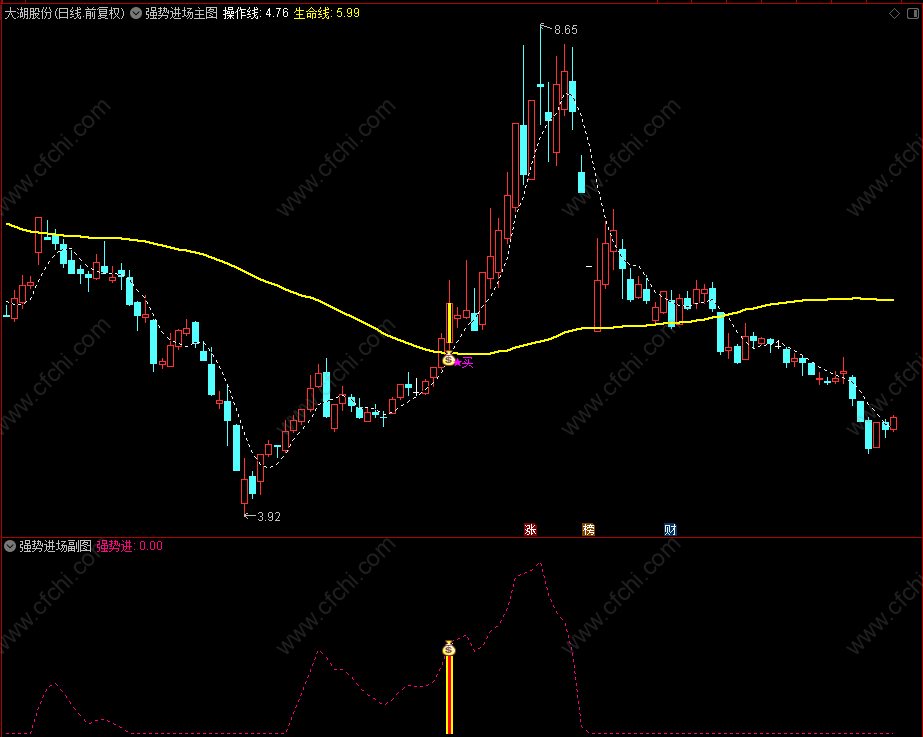This screenshot has height=737, width=923.
Task: Click the 财 marker at chart bottom
Action: click(670, 529)
